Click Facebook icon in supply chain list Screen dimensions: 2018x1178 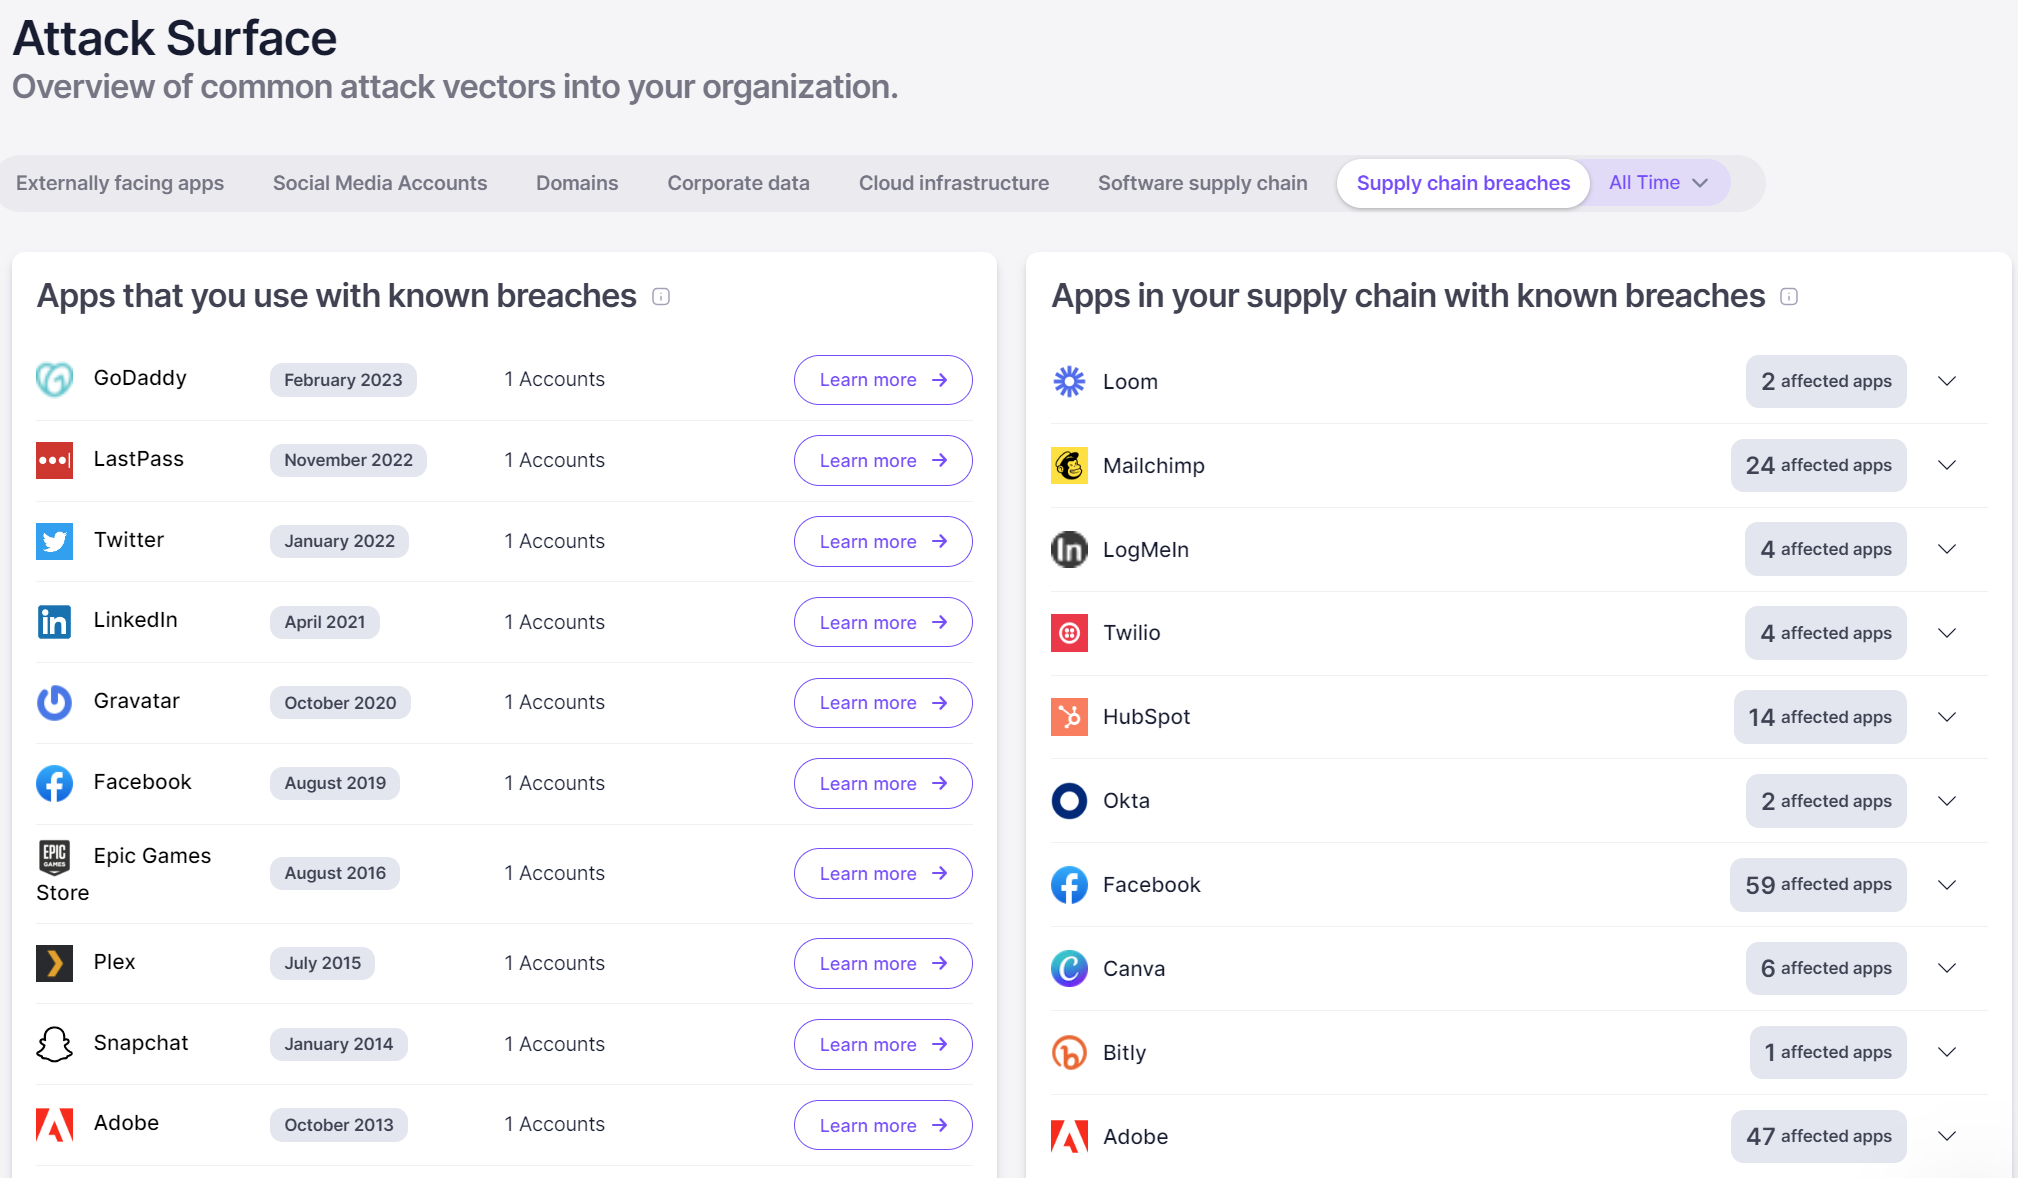tap(1069, 885)
